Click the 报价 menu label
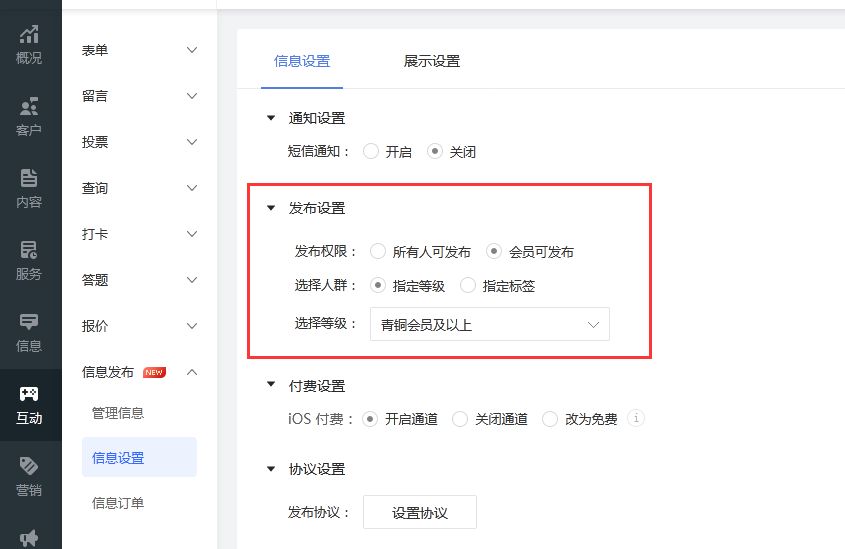845x549 pixels. coord(95,326)
